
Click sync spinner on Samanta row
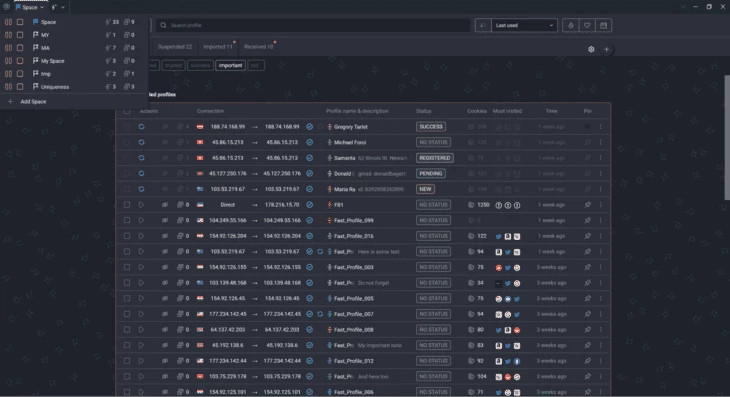click(x=141, y=158)
